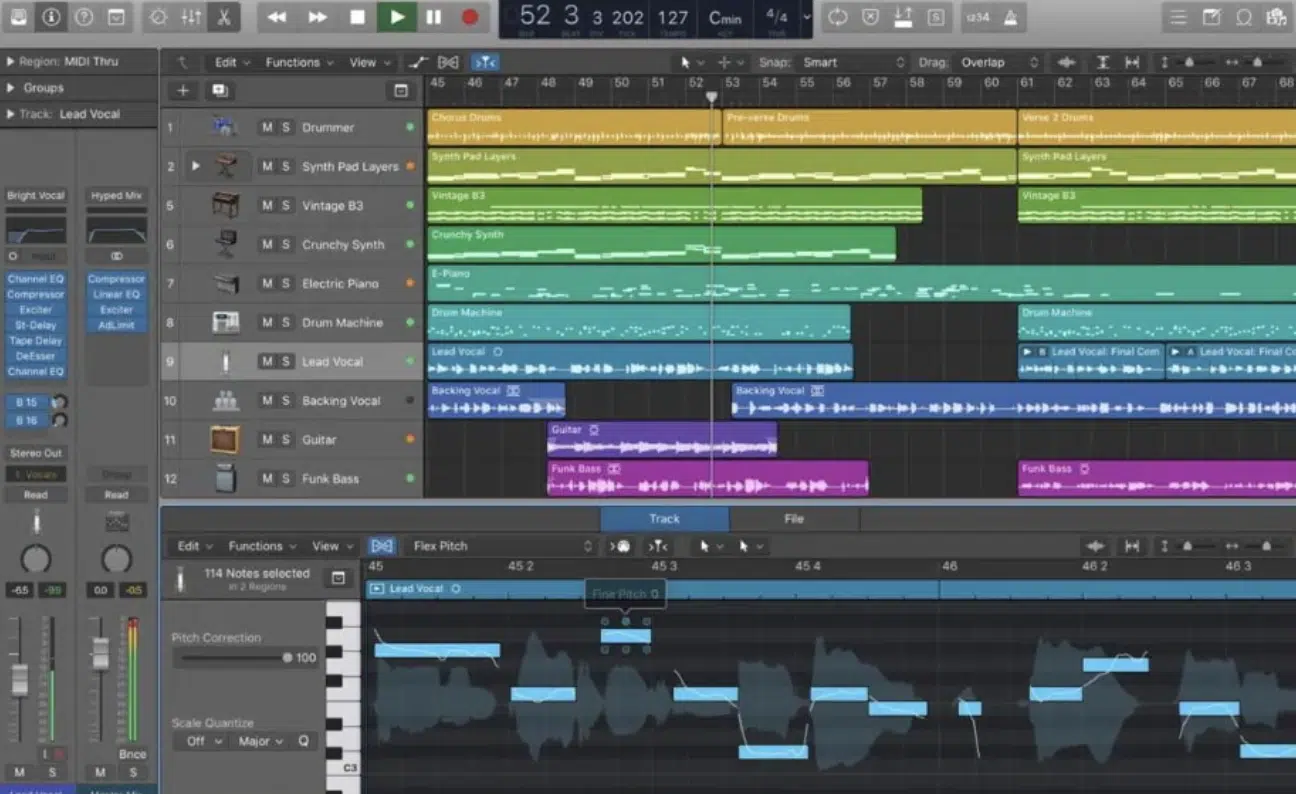This screenshot has width=1296, height=794.
Task: Switch to the Track tab in editor
Action: pyautogui.click(x=664, y=519)
